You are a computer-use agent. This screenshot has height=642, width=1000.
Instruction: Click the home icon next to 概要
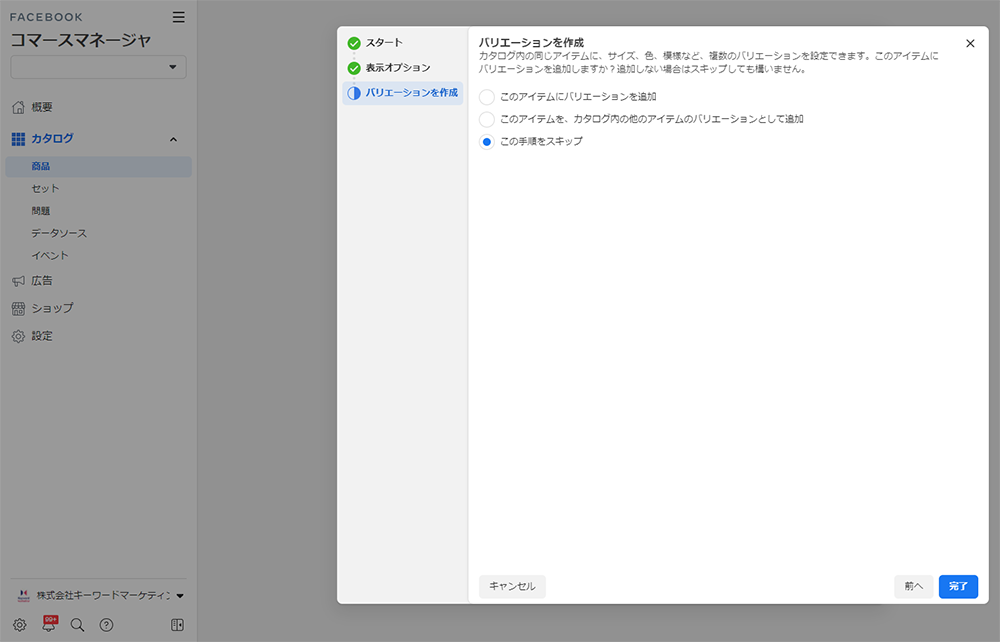(x=18, y=107)
